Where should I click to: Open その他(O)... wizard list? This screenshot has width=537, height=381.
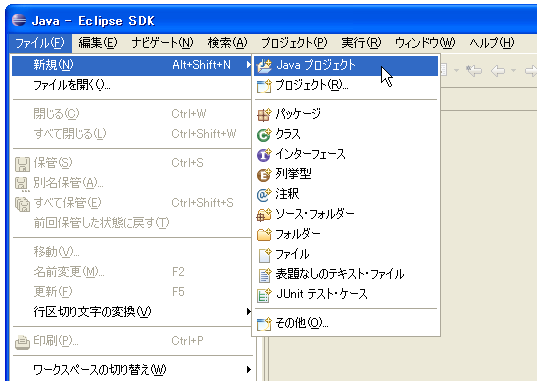point(346,323)
